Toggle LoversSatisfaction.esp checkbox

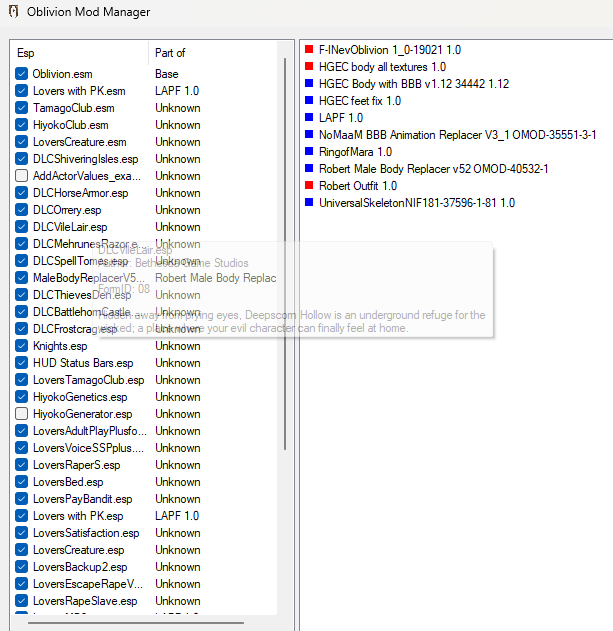(x=21, y=533)
